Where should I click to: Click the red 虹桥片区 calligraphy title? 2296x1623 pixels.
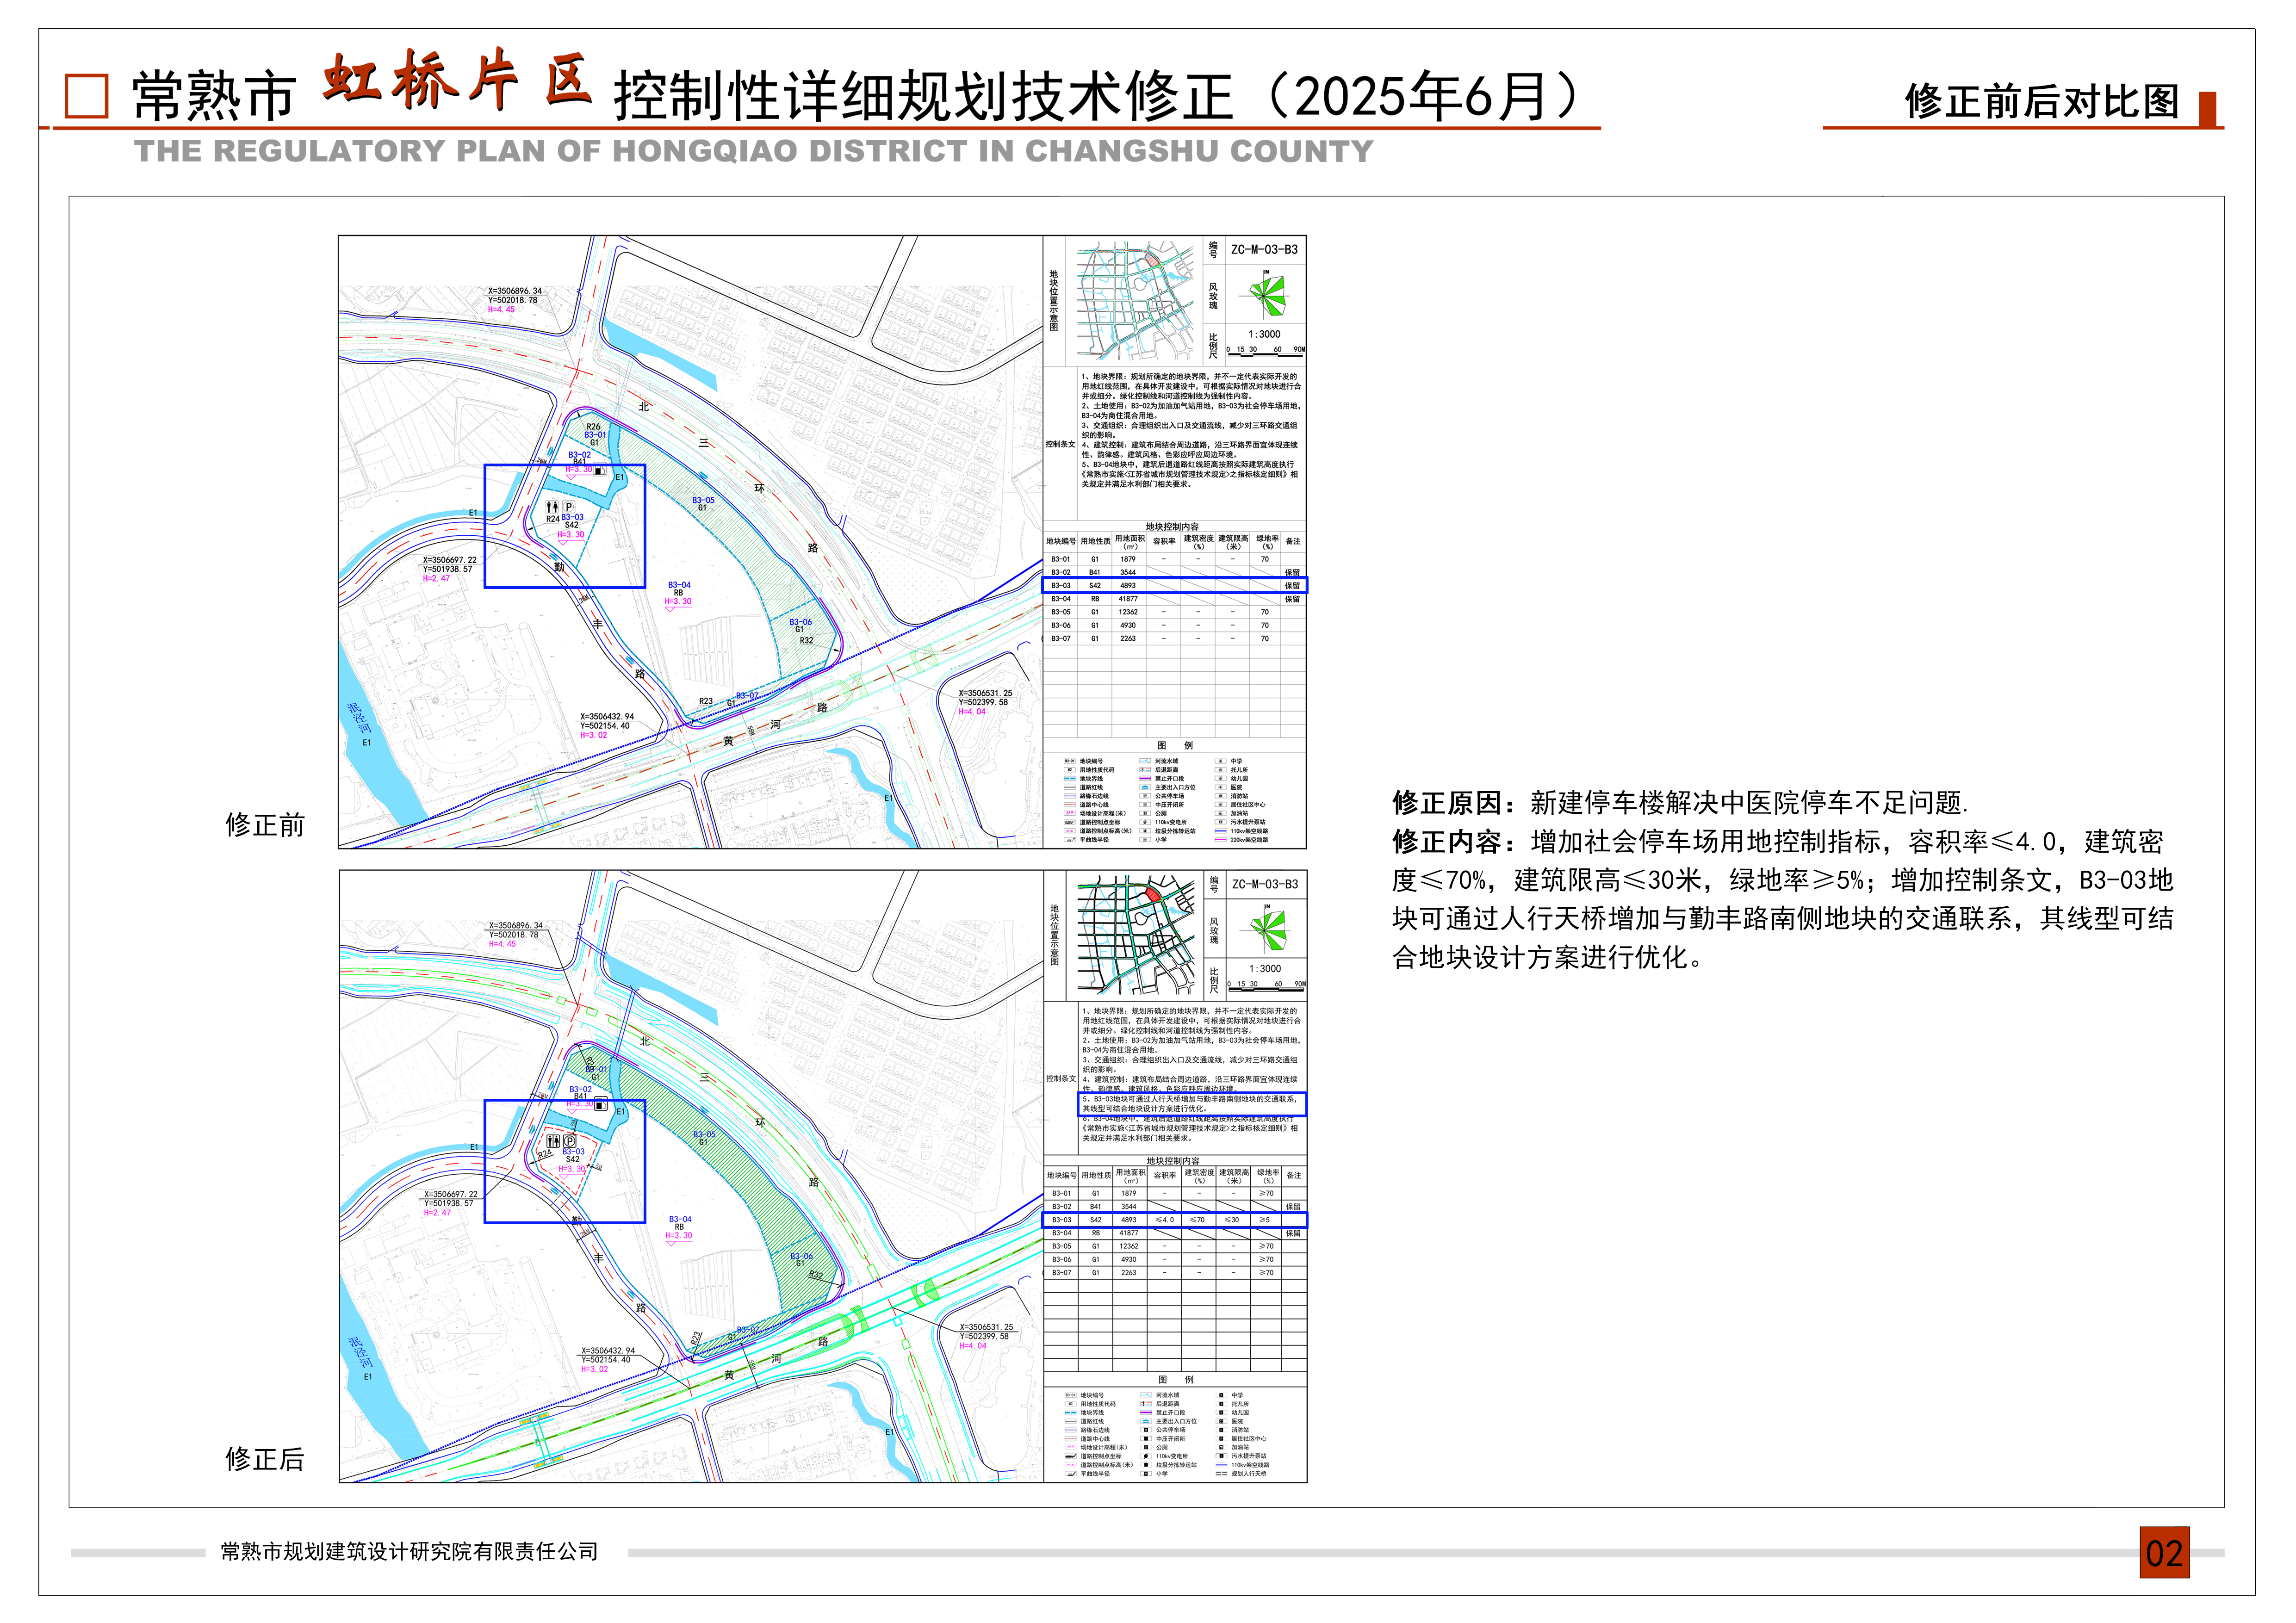click(x=457, y=78)
